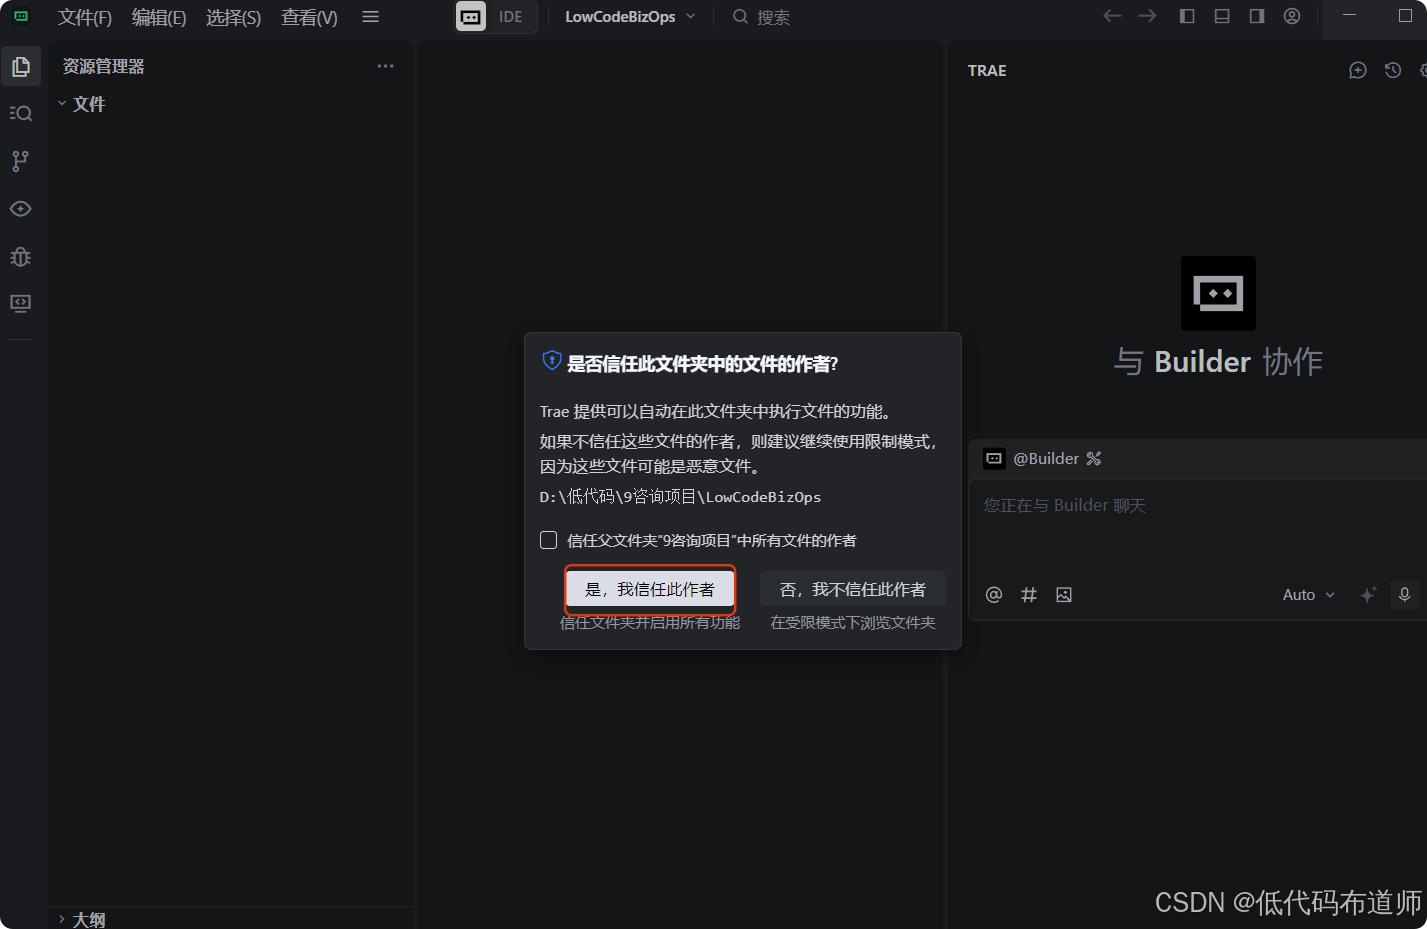The width and height of the screenshot is (1427, 929).
Task: Click the 资源管理器 panel title
Action: (x=104, y=66)
